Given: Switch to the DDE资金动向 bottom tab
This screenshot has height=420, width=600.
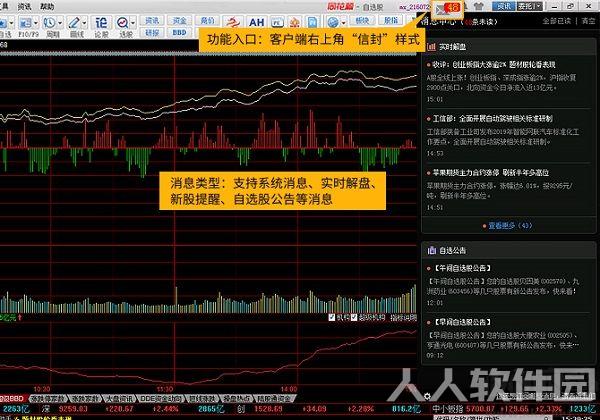Looking at the screenshot, I should point(160,399).
